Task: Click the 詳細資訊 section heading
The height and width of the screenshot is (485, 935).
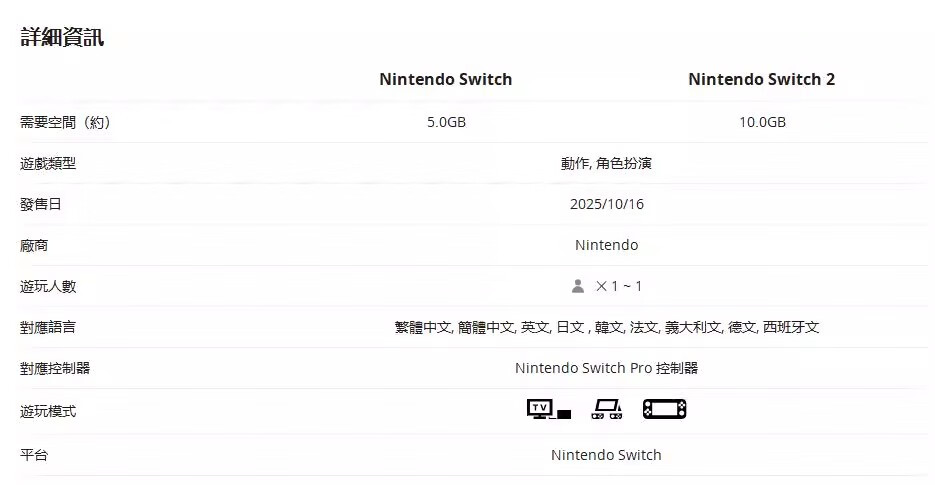Action: (62, 38)
